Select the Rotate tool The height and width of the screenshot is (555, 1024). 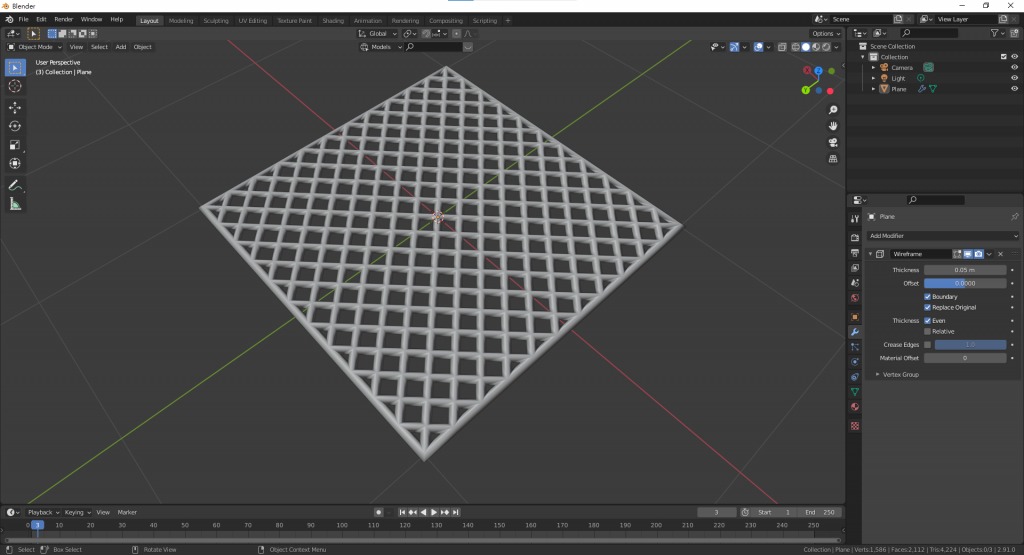(15, 126)
